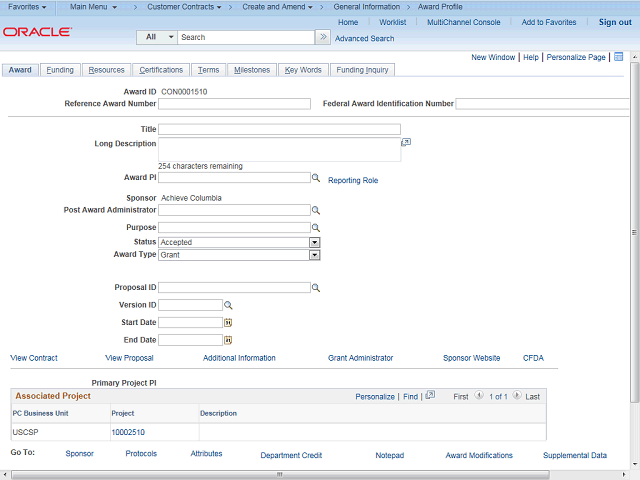
Task: Click the search go arrow button
Action: tap(322, 37)
